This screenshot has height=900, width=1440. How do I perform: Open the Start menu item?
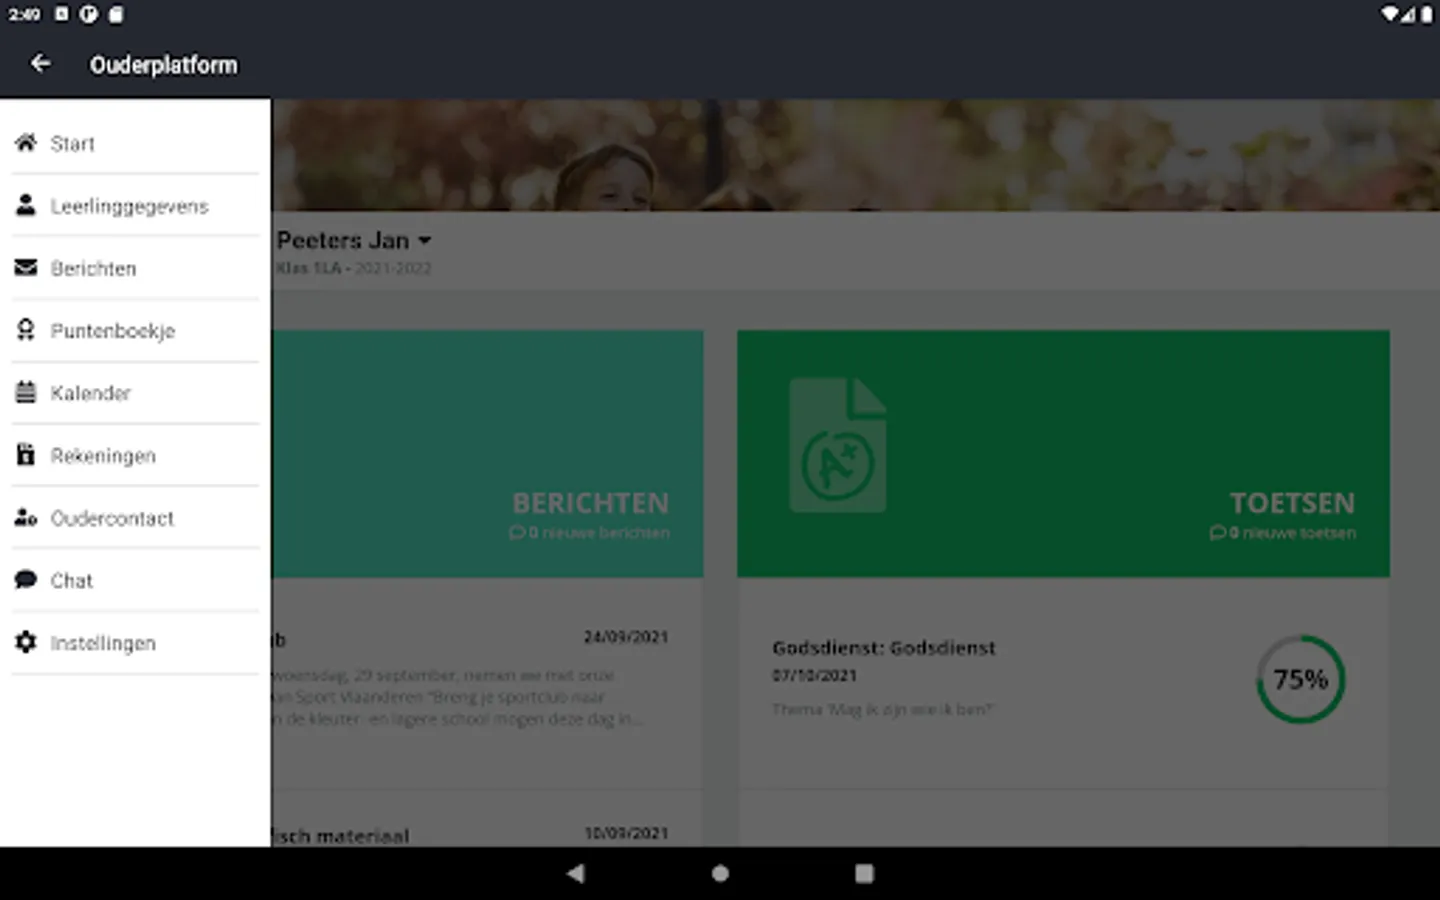click(135, 143)
